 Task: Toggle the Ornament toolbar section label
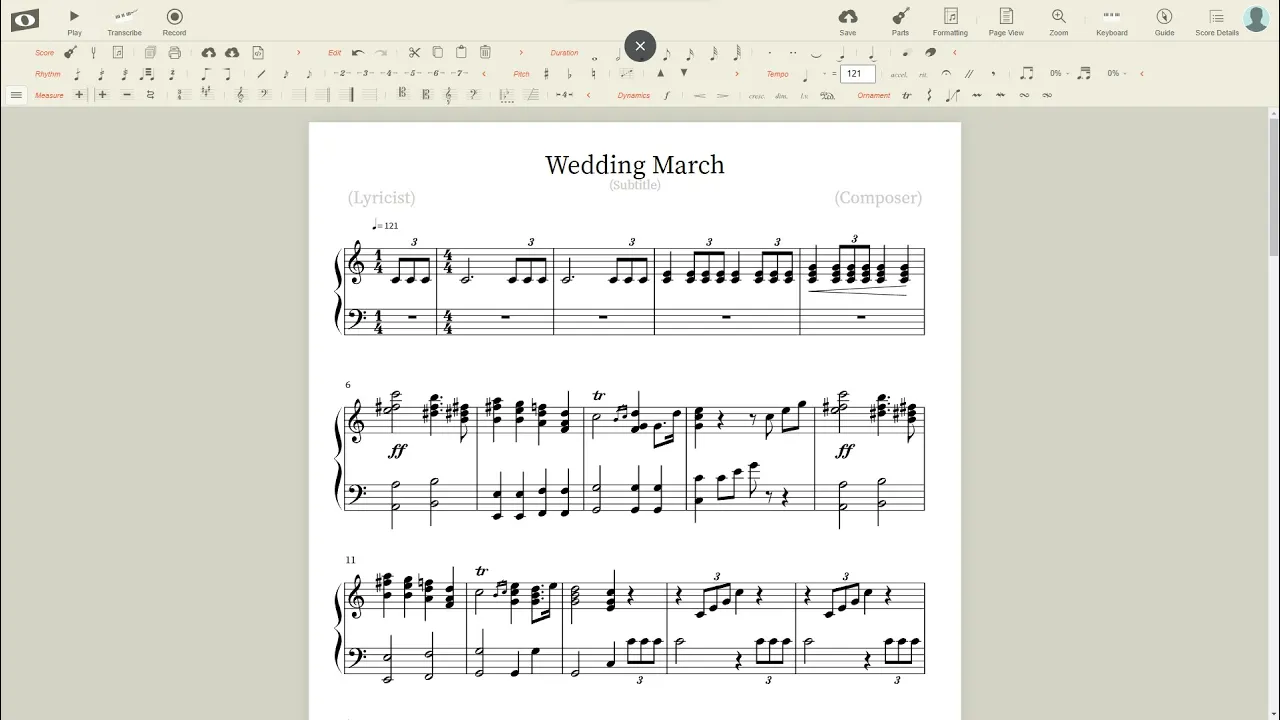click(x=873, y=95)
